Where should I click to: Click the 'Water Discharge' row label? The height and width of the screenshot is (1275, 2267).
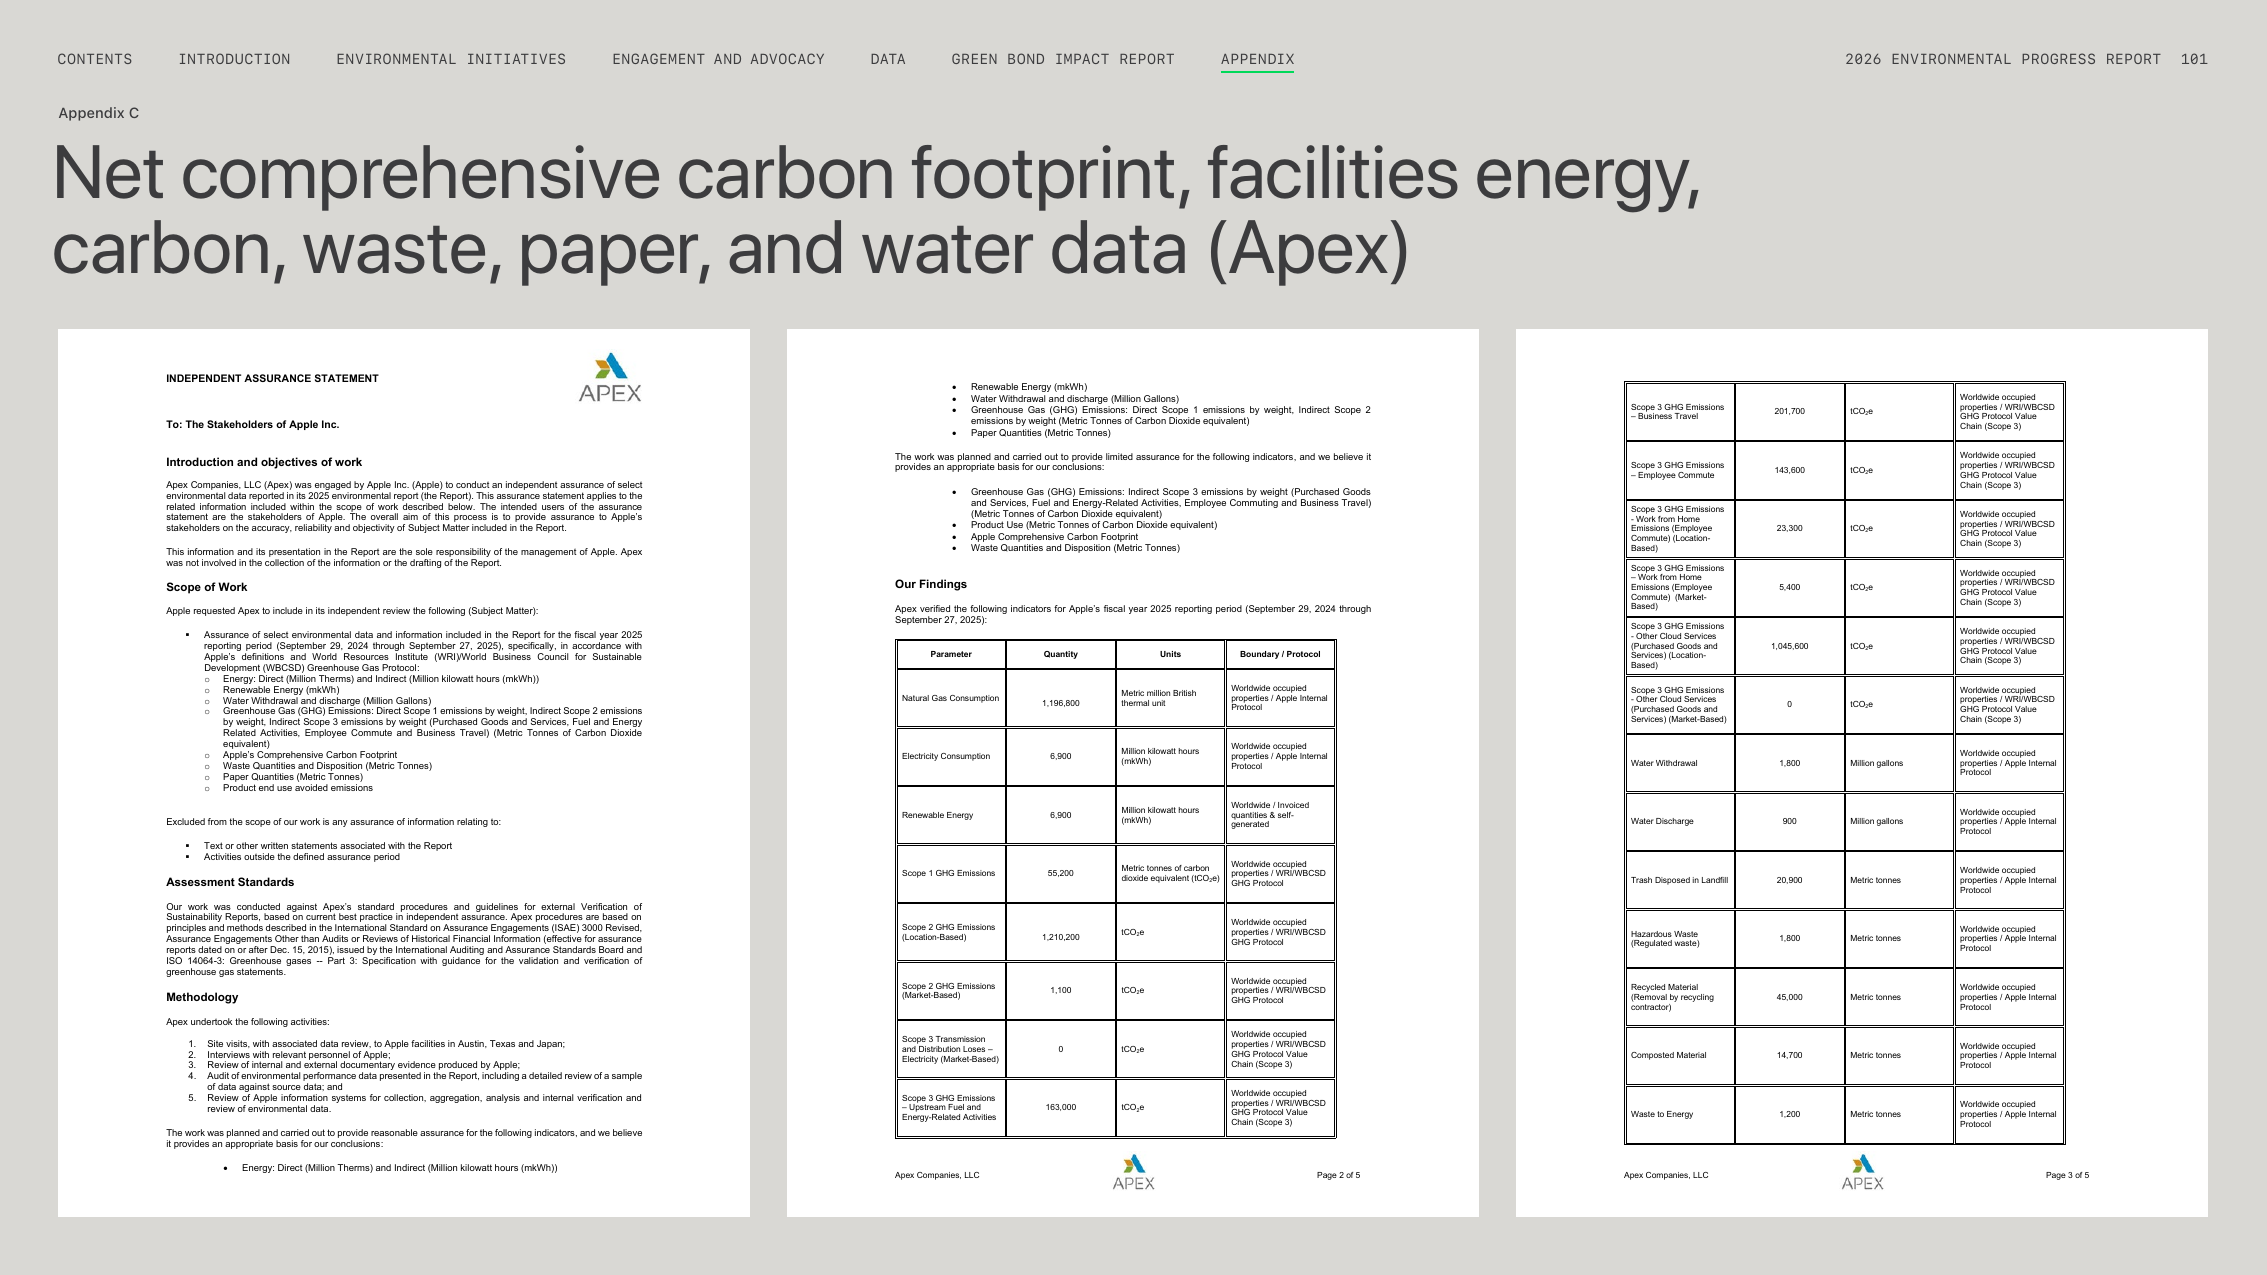click(x=1662, y=821)
